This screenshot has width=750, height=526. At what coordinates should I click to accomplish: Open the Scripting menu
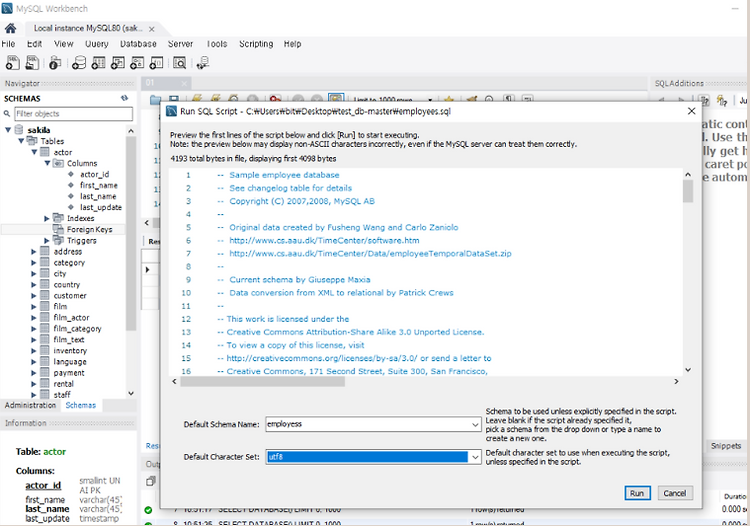tap(256, 44)
